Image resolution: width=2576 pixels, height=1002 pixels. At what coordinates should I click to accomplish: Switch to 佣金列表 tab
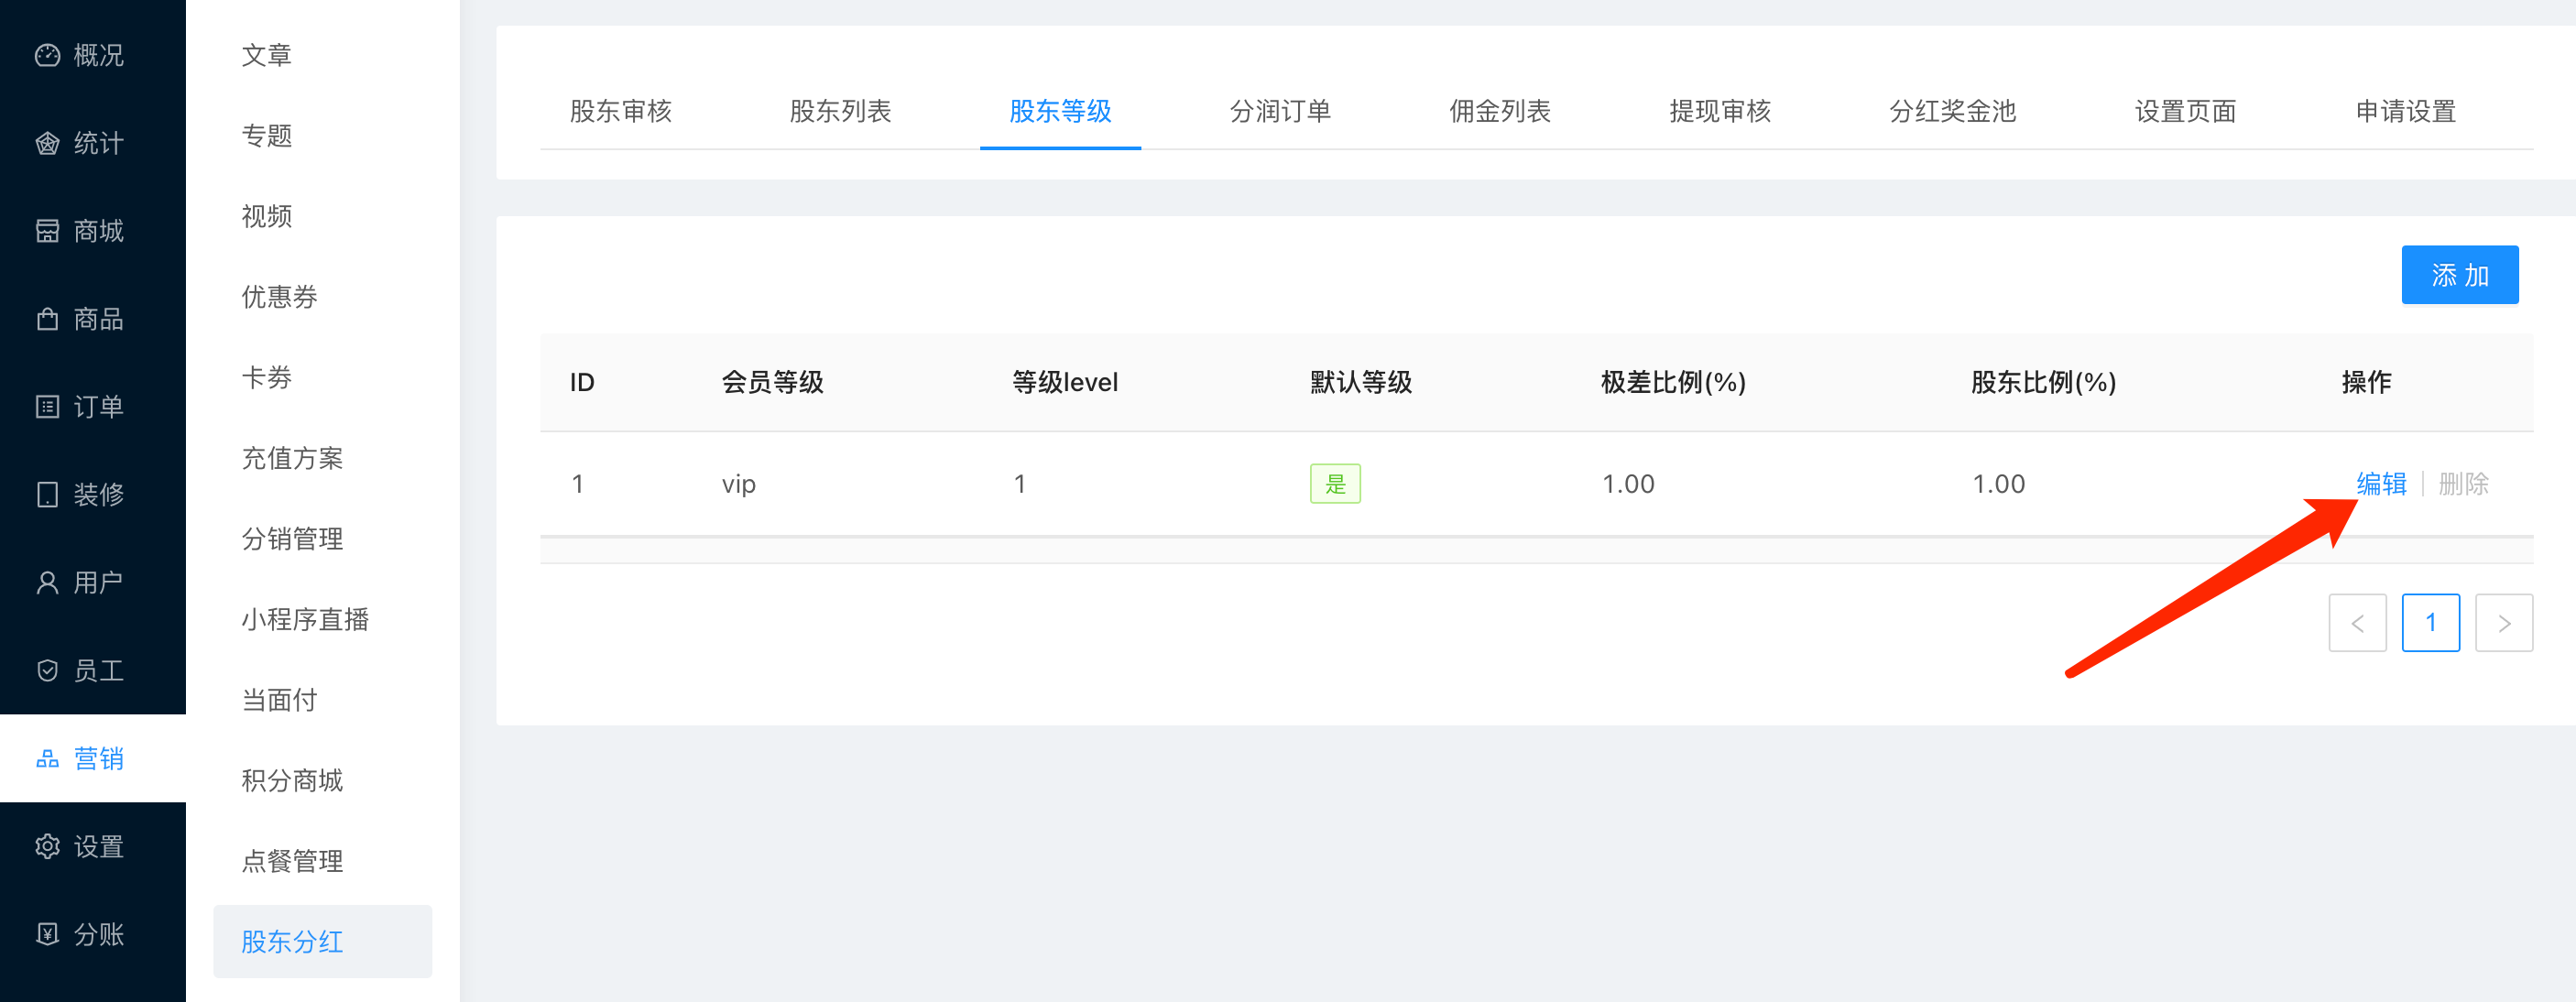(x=1500, y=111)
